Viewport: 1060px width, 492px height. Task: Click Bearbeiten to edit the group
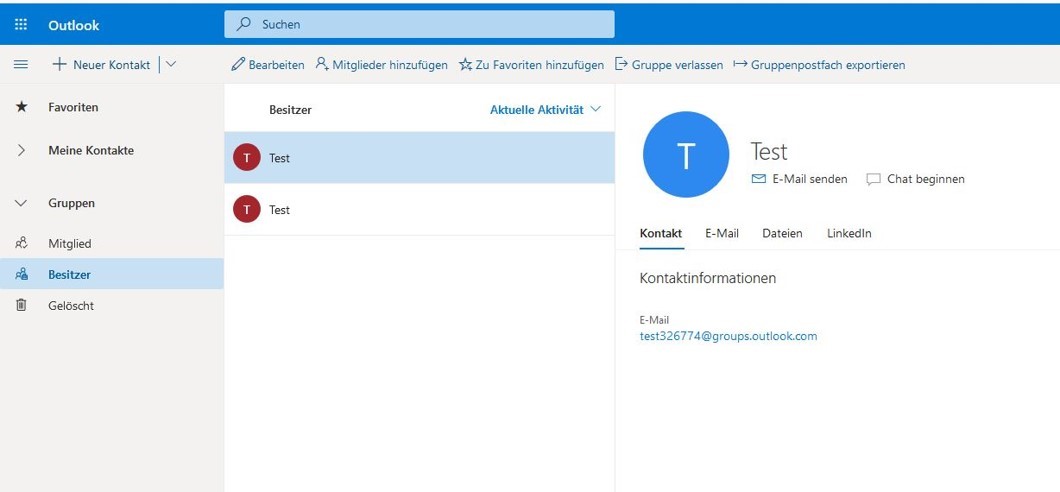(x=268, y=65)
